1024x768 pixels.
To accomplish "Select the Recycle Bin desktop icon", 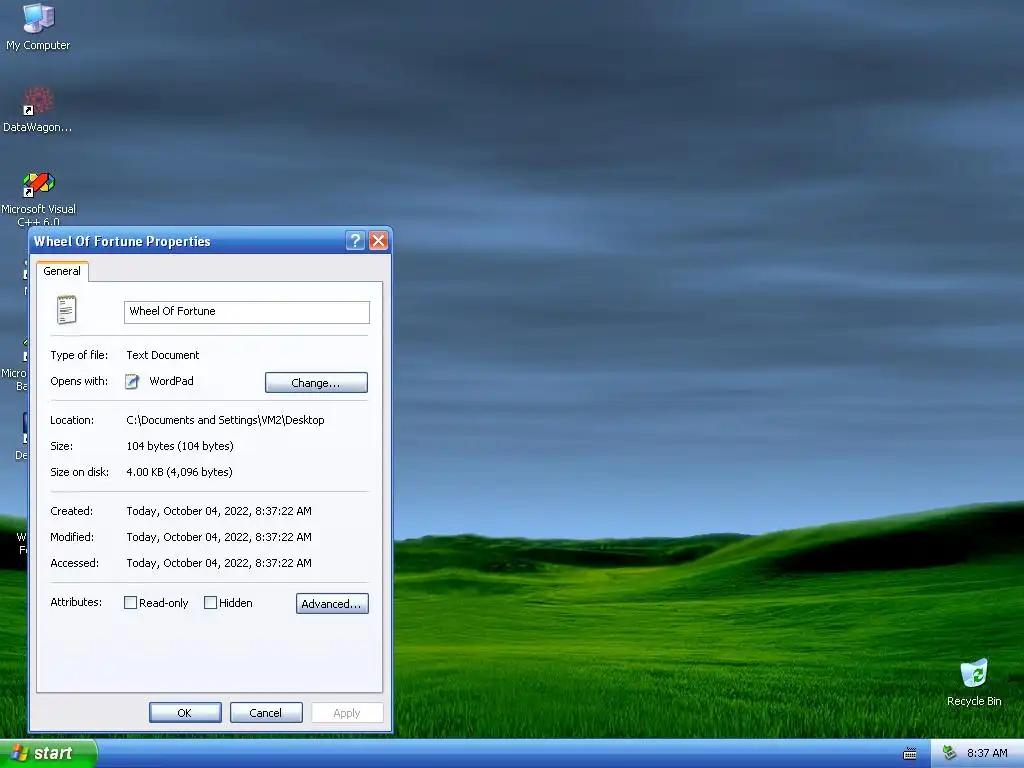I will click(974, 682).
